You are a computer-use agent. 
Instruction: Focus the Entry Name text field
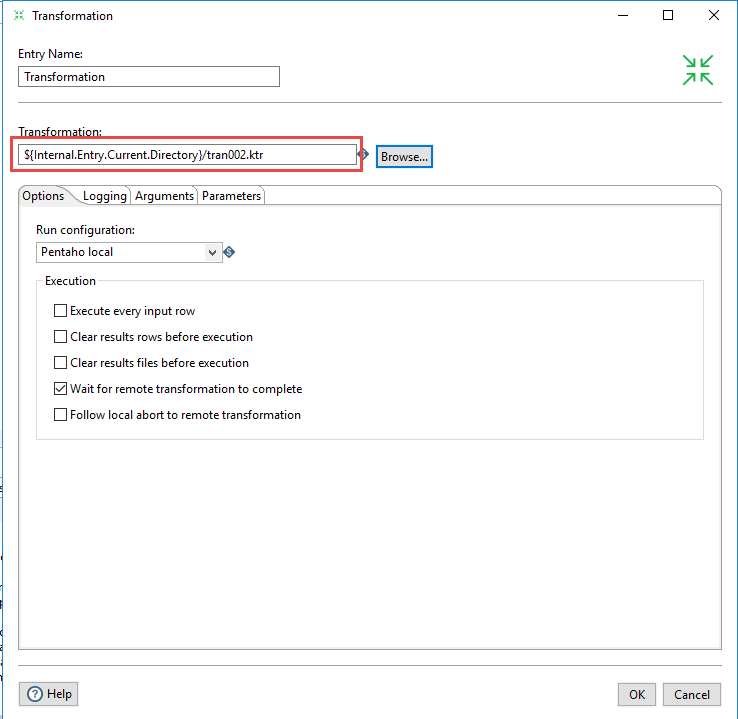tap(149, 77)
